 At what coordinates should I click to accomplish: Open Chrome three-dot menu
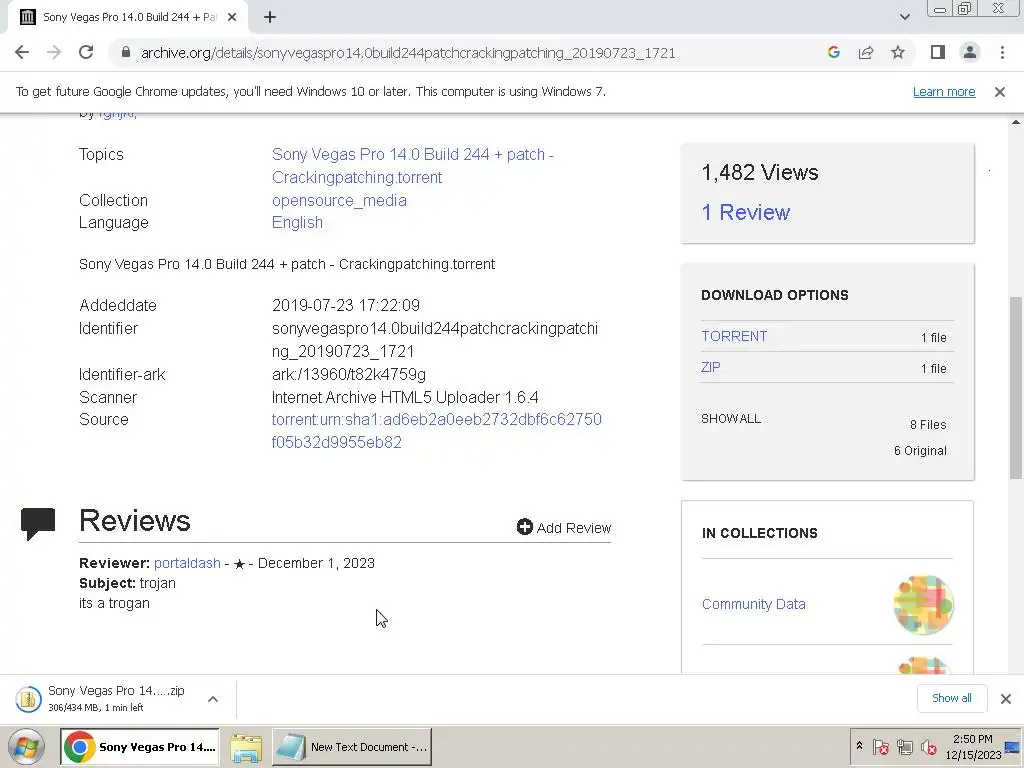1002,52
